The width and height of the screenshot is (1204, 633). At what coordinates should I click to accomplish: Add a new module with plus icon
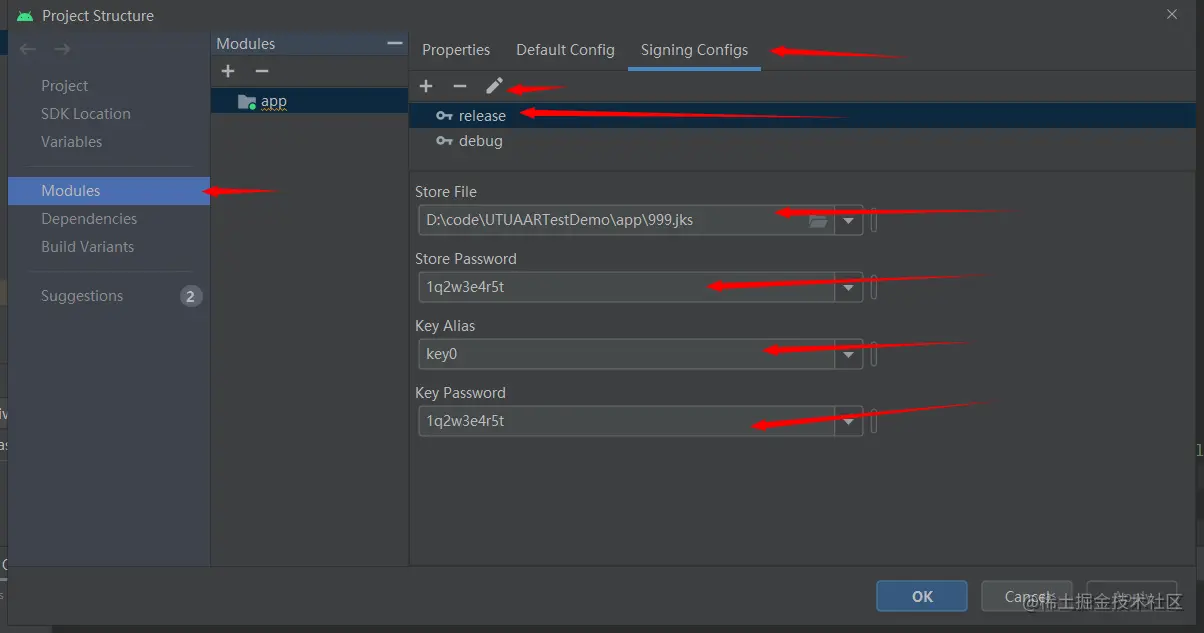click(x=228, y=71)
